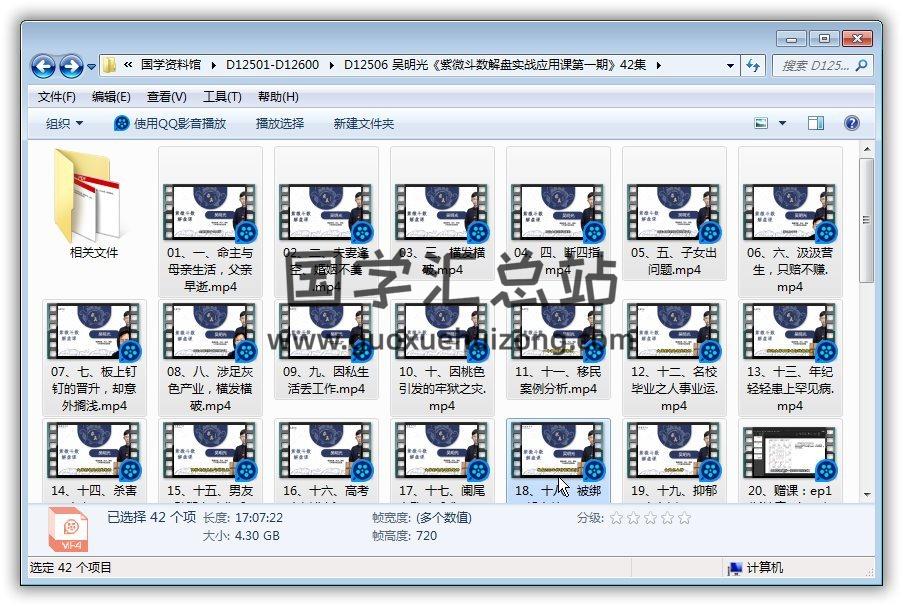Expand the arrow after 国学资料馆 breadcrumb
This screenshot has height=606, width=903.
coord(214,65)
